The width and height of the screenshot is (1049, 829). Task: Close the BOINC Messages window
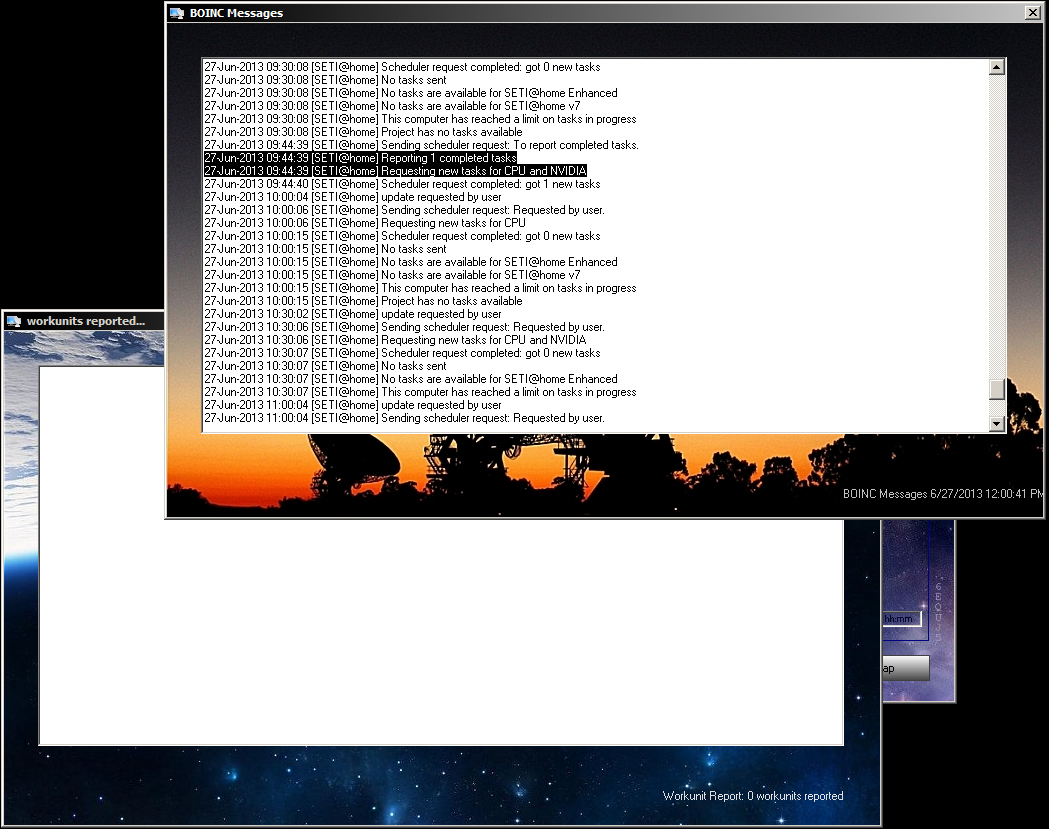[x=1033, y=12]
